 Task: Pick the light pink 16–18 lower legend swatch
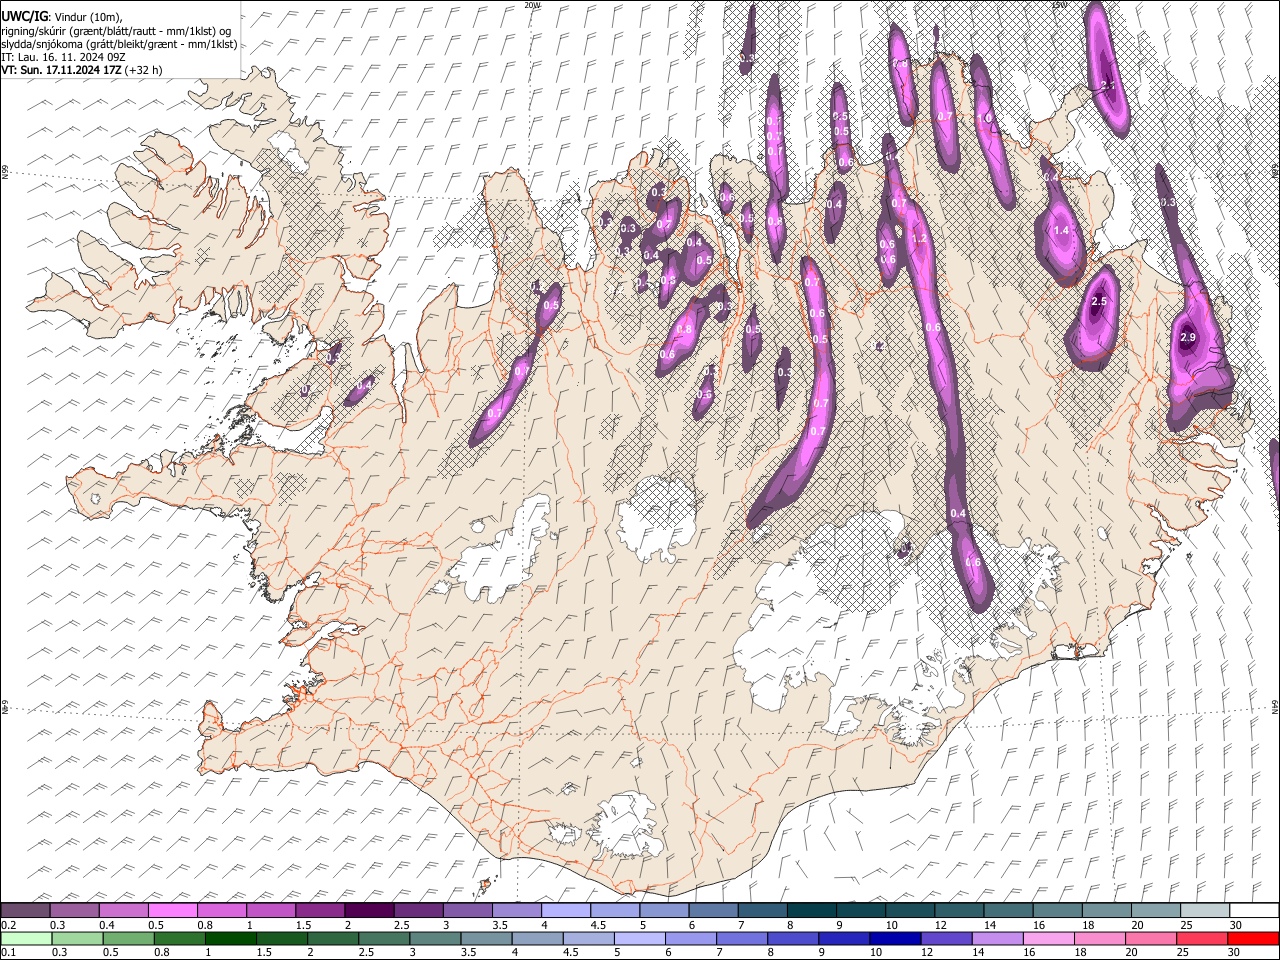(1049, 939)
